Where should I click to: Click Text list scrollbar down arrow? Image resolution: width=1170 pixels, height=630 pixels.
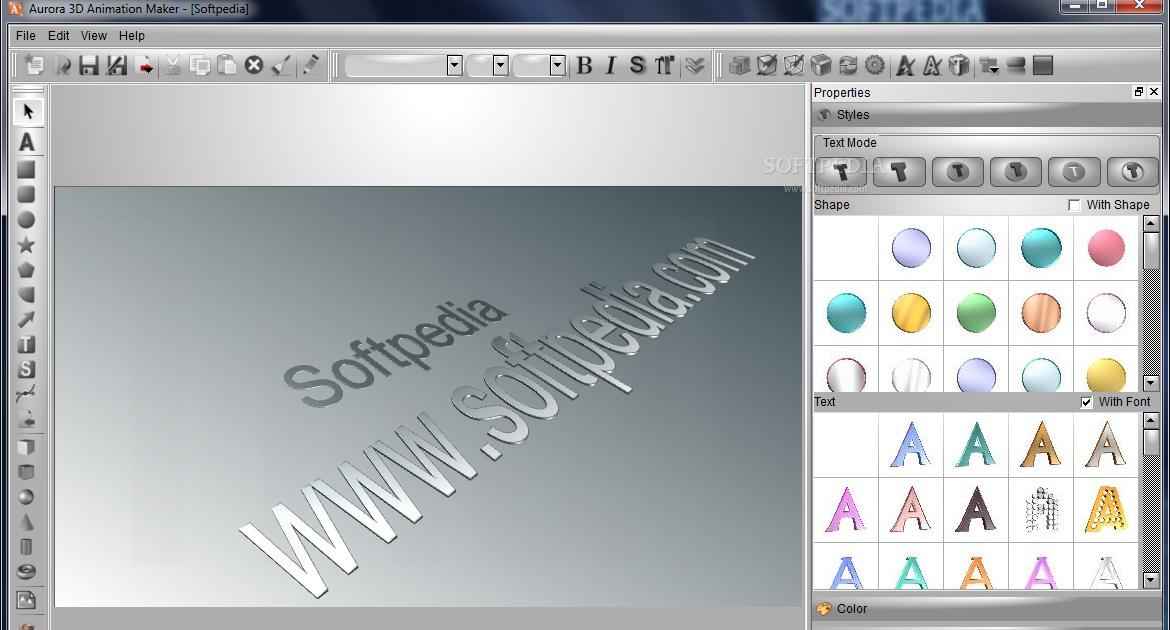click(1151, 580)
